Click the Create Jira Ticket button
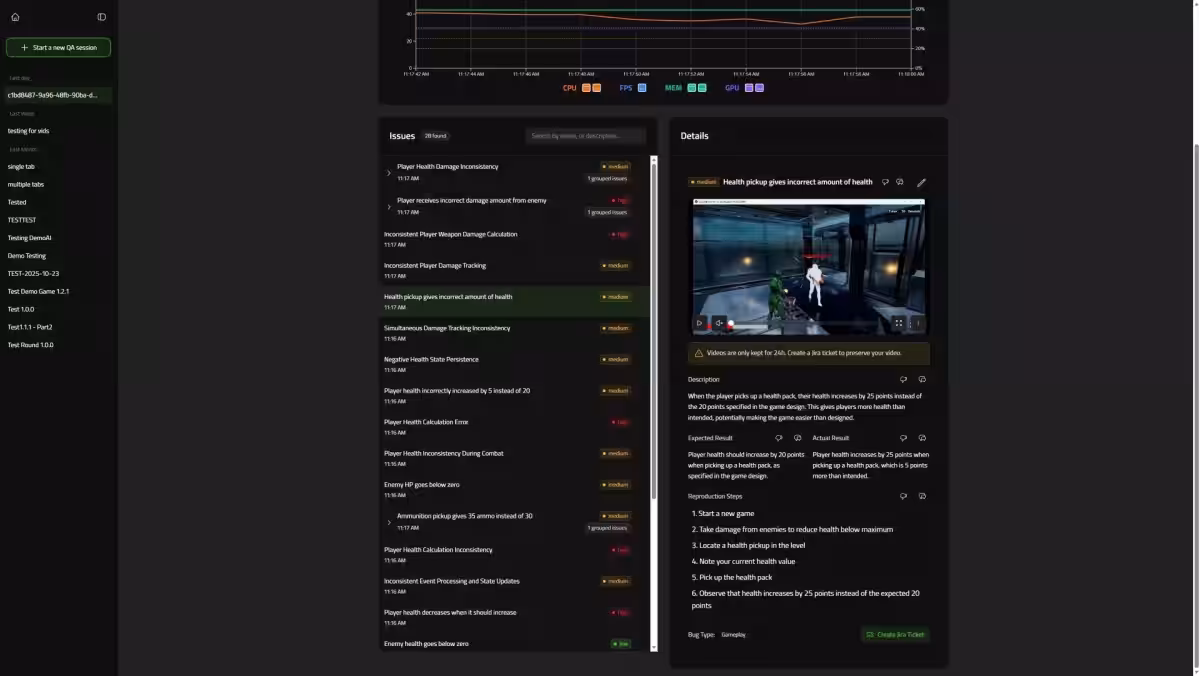This screenshot has width=1200, height=676. pos(895,635)
